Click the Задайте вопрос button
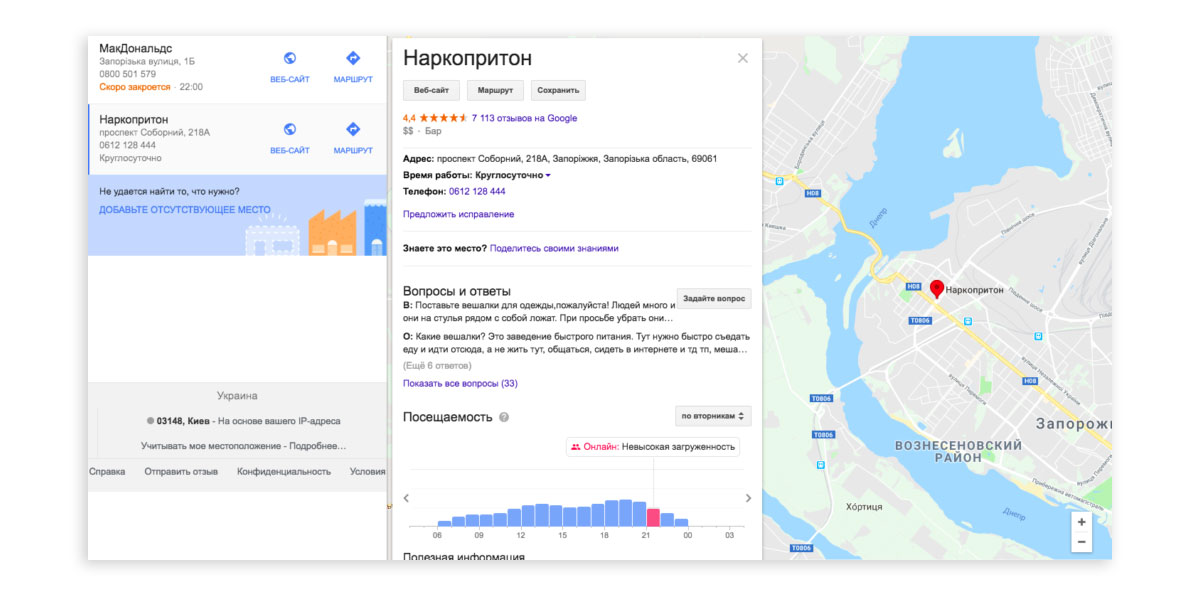 tap(713, 298)
